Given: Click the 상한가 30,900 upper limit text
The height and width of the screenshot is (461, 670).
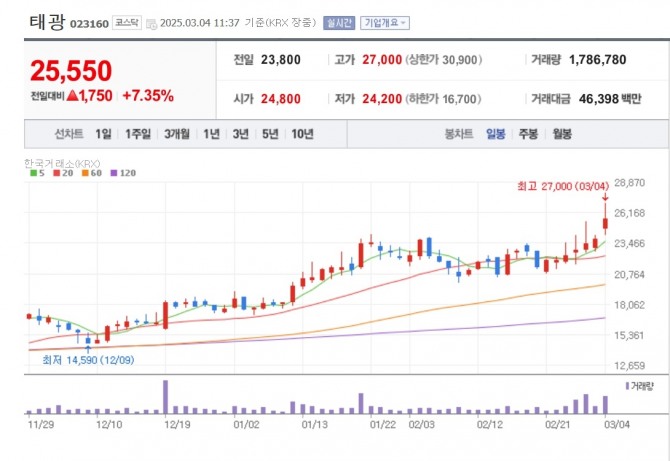Looking at the screenshot, I should tap(444, 60).
